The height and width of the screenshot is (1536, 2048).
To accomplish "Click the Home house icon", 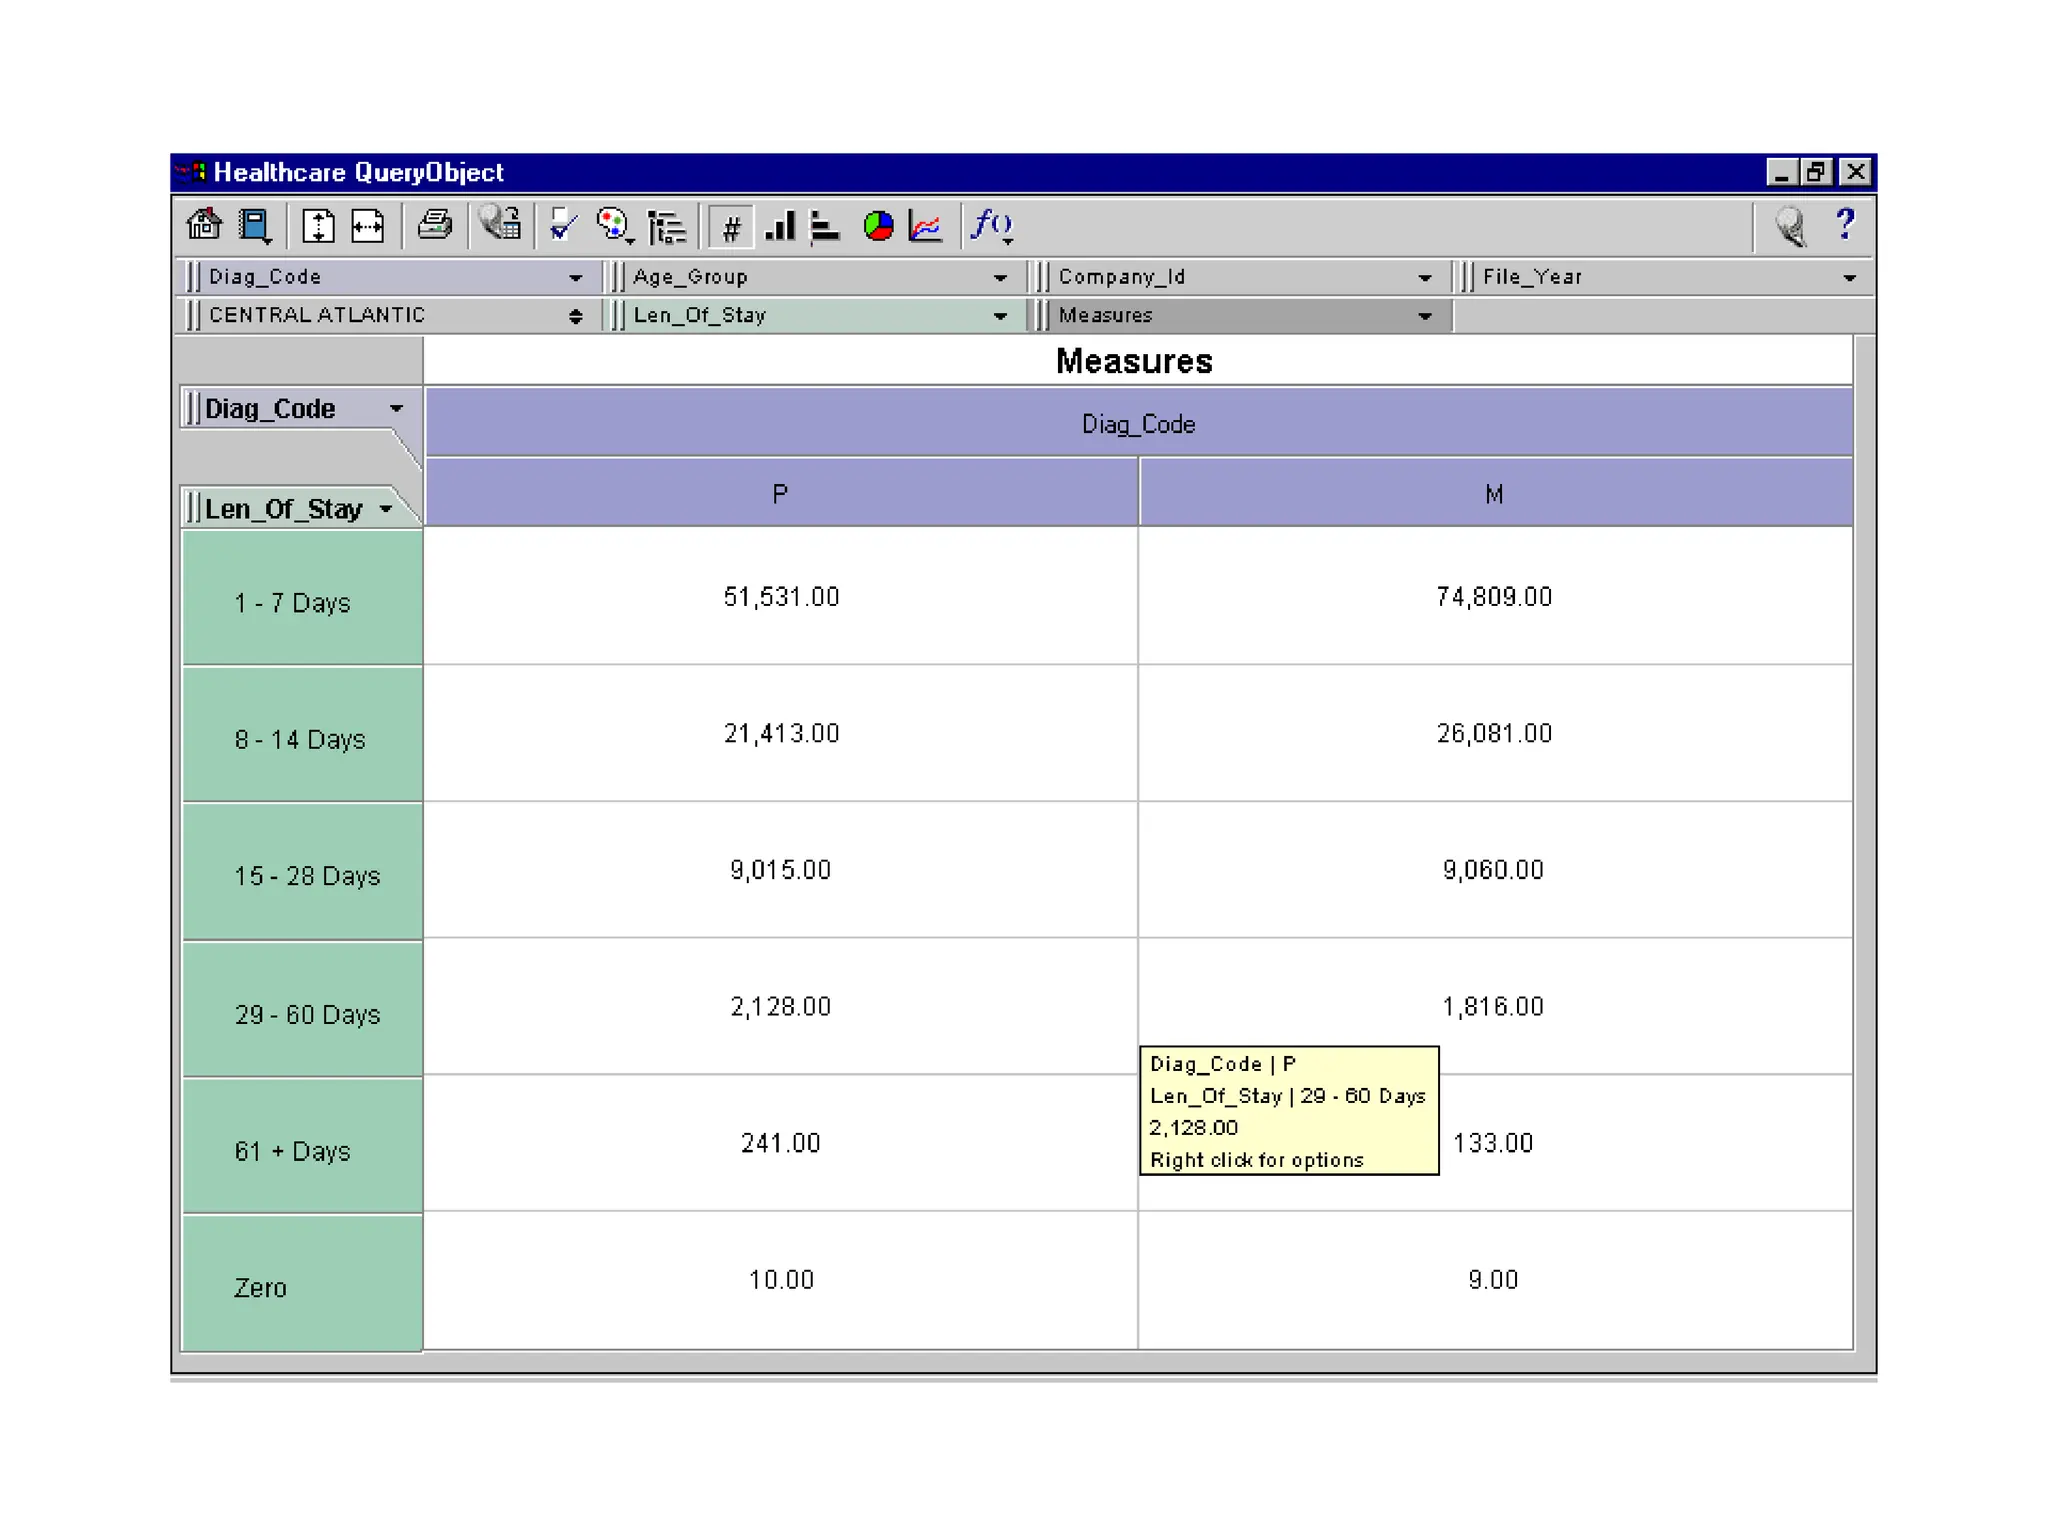I will coord(204,226).
